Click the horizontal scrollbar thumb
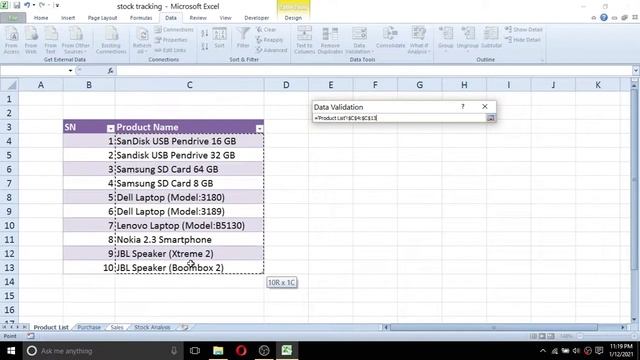Image resolution: width=640 pixels, height=360 pixels. pyautogui.click(x=494, y=327)
